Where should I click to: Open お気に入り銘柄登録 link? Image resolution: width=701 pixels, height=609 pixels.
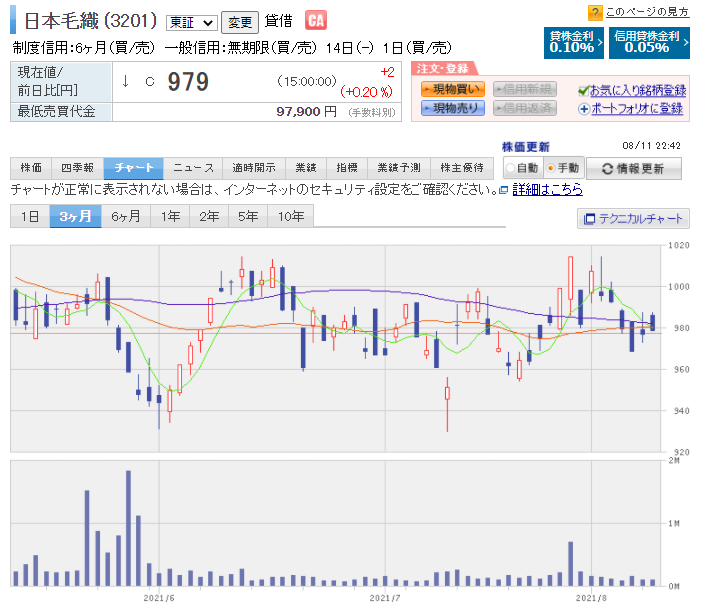pos(638,91)
